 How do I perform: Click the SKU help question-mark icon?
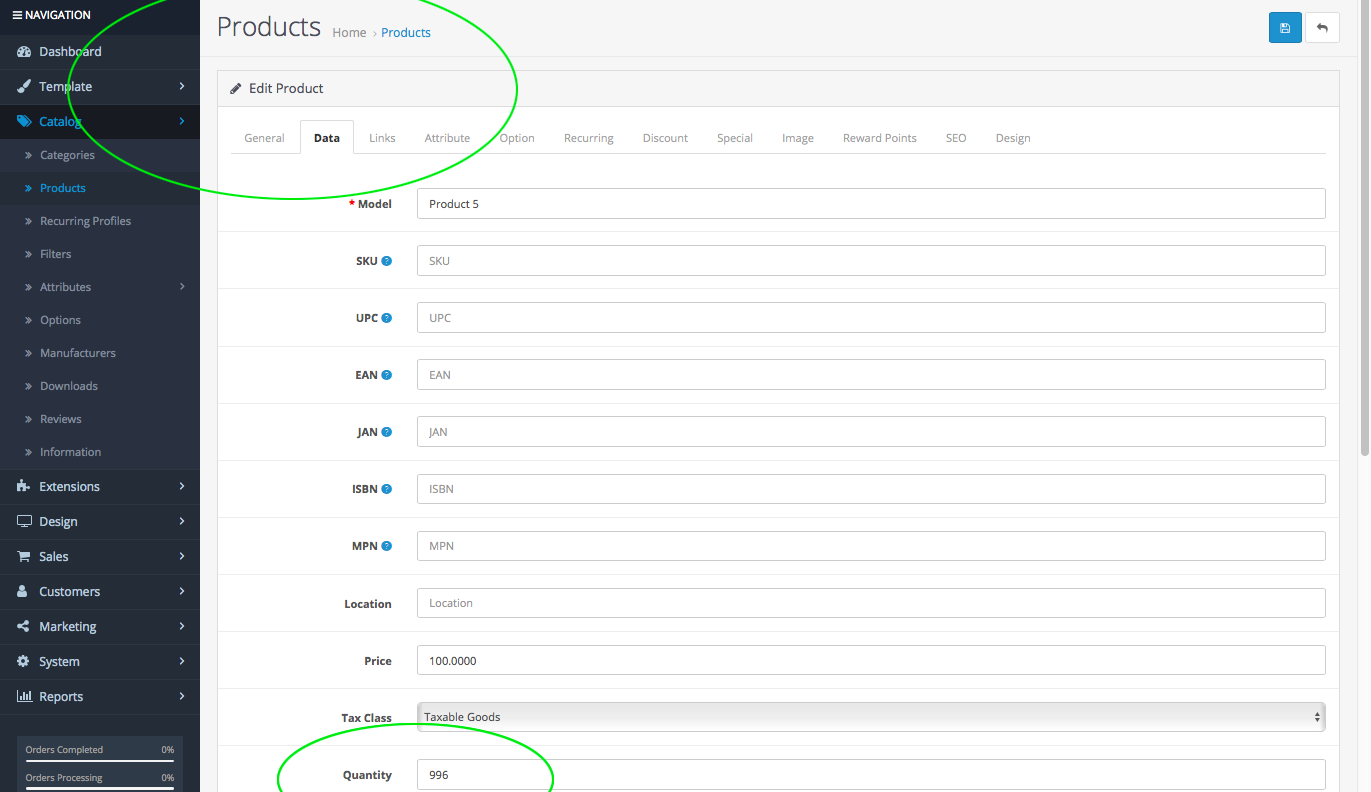coord(387,261)
